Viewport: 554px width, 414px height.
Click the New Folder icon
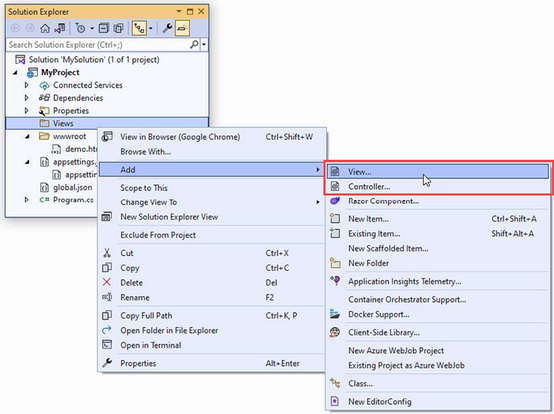pos(335,263)
